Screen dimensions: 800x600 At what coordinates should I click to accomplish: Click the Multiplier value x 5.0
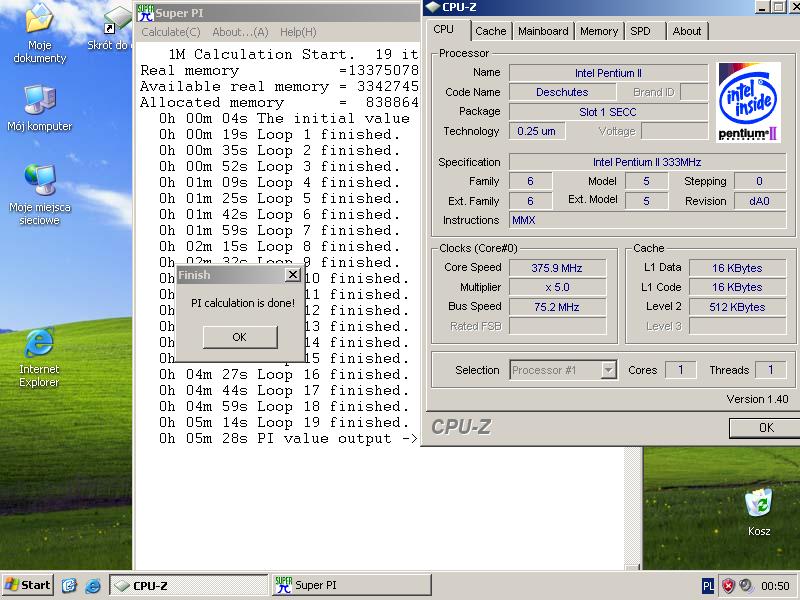[x=557, y=287]
